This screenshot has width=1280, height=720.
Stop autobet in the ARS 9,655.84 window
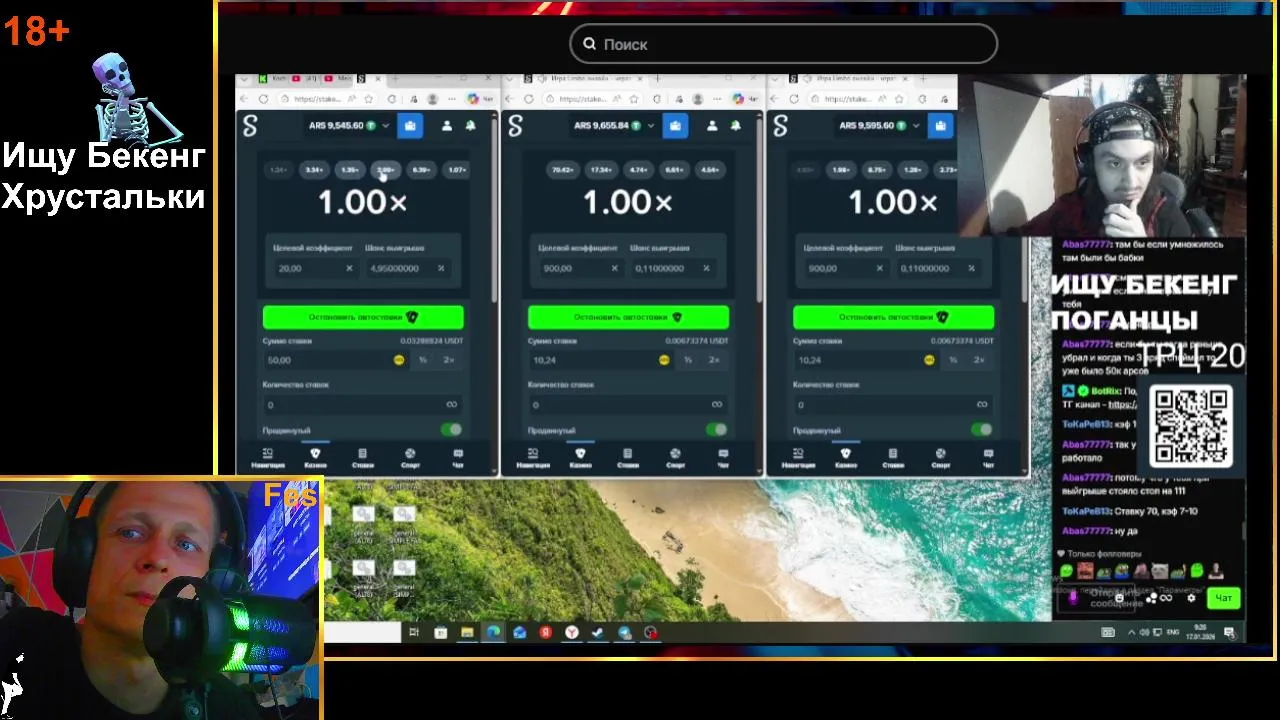coord(628,317)
